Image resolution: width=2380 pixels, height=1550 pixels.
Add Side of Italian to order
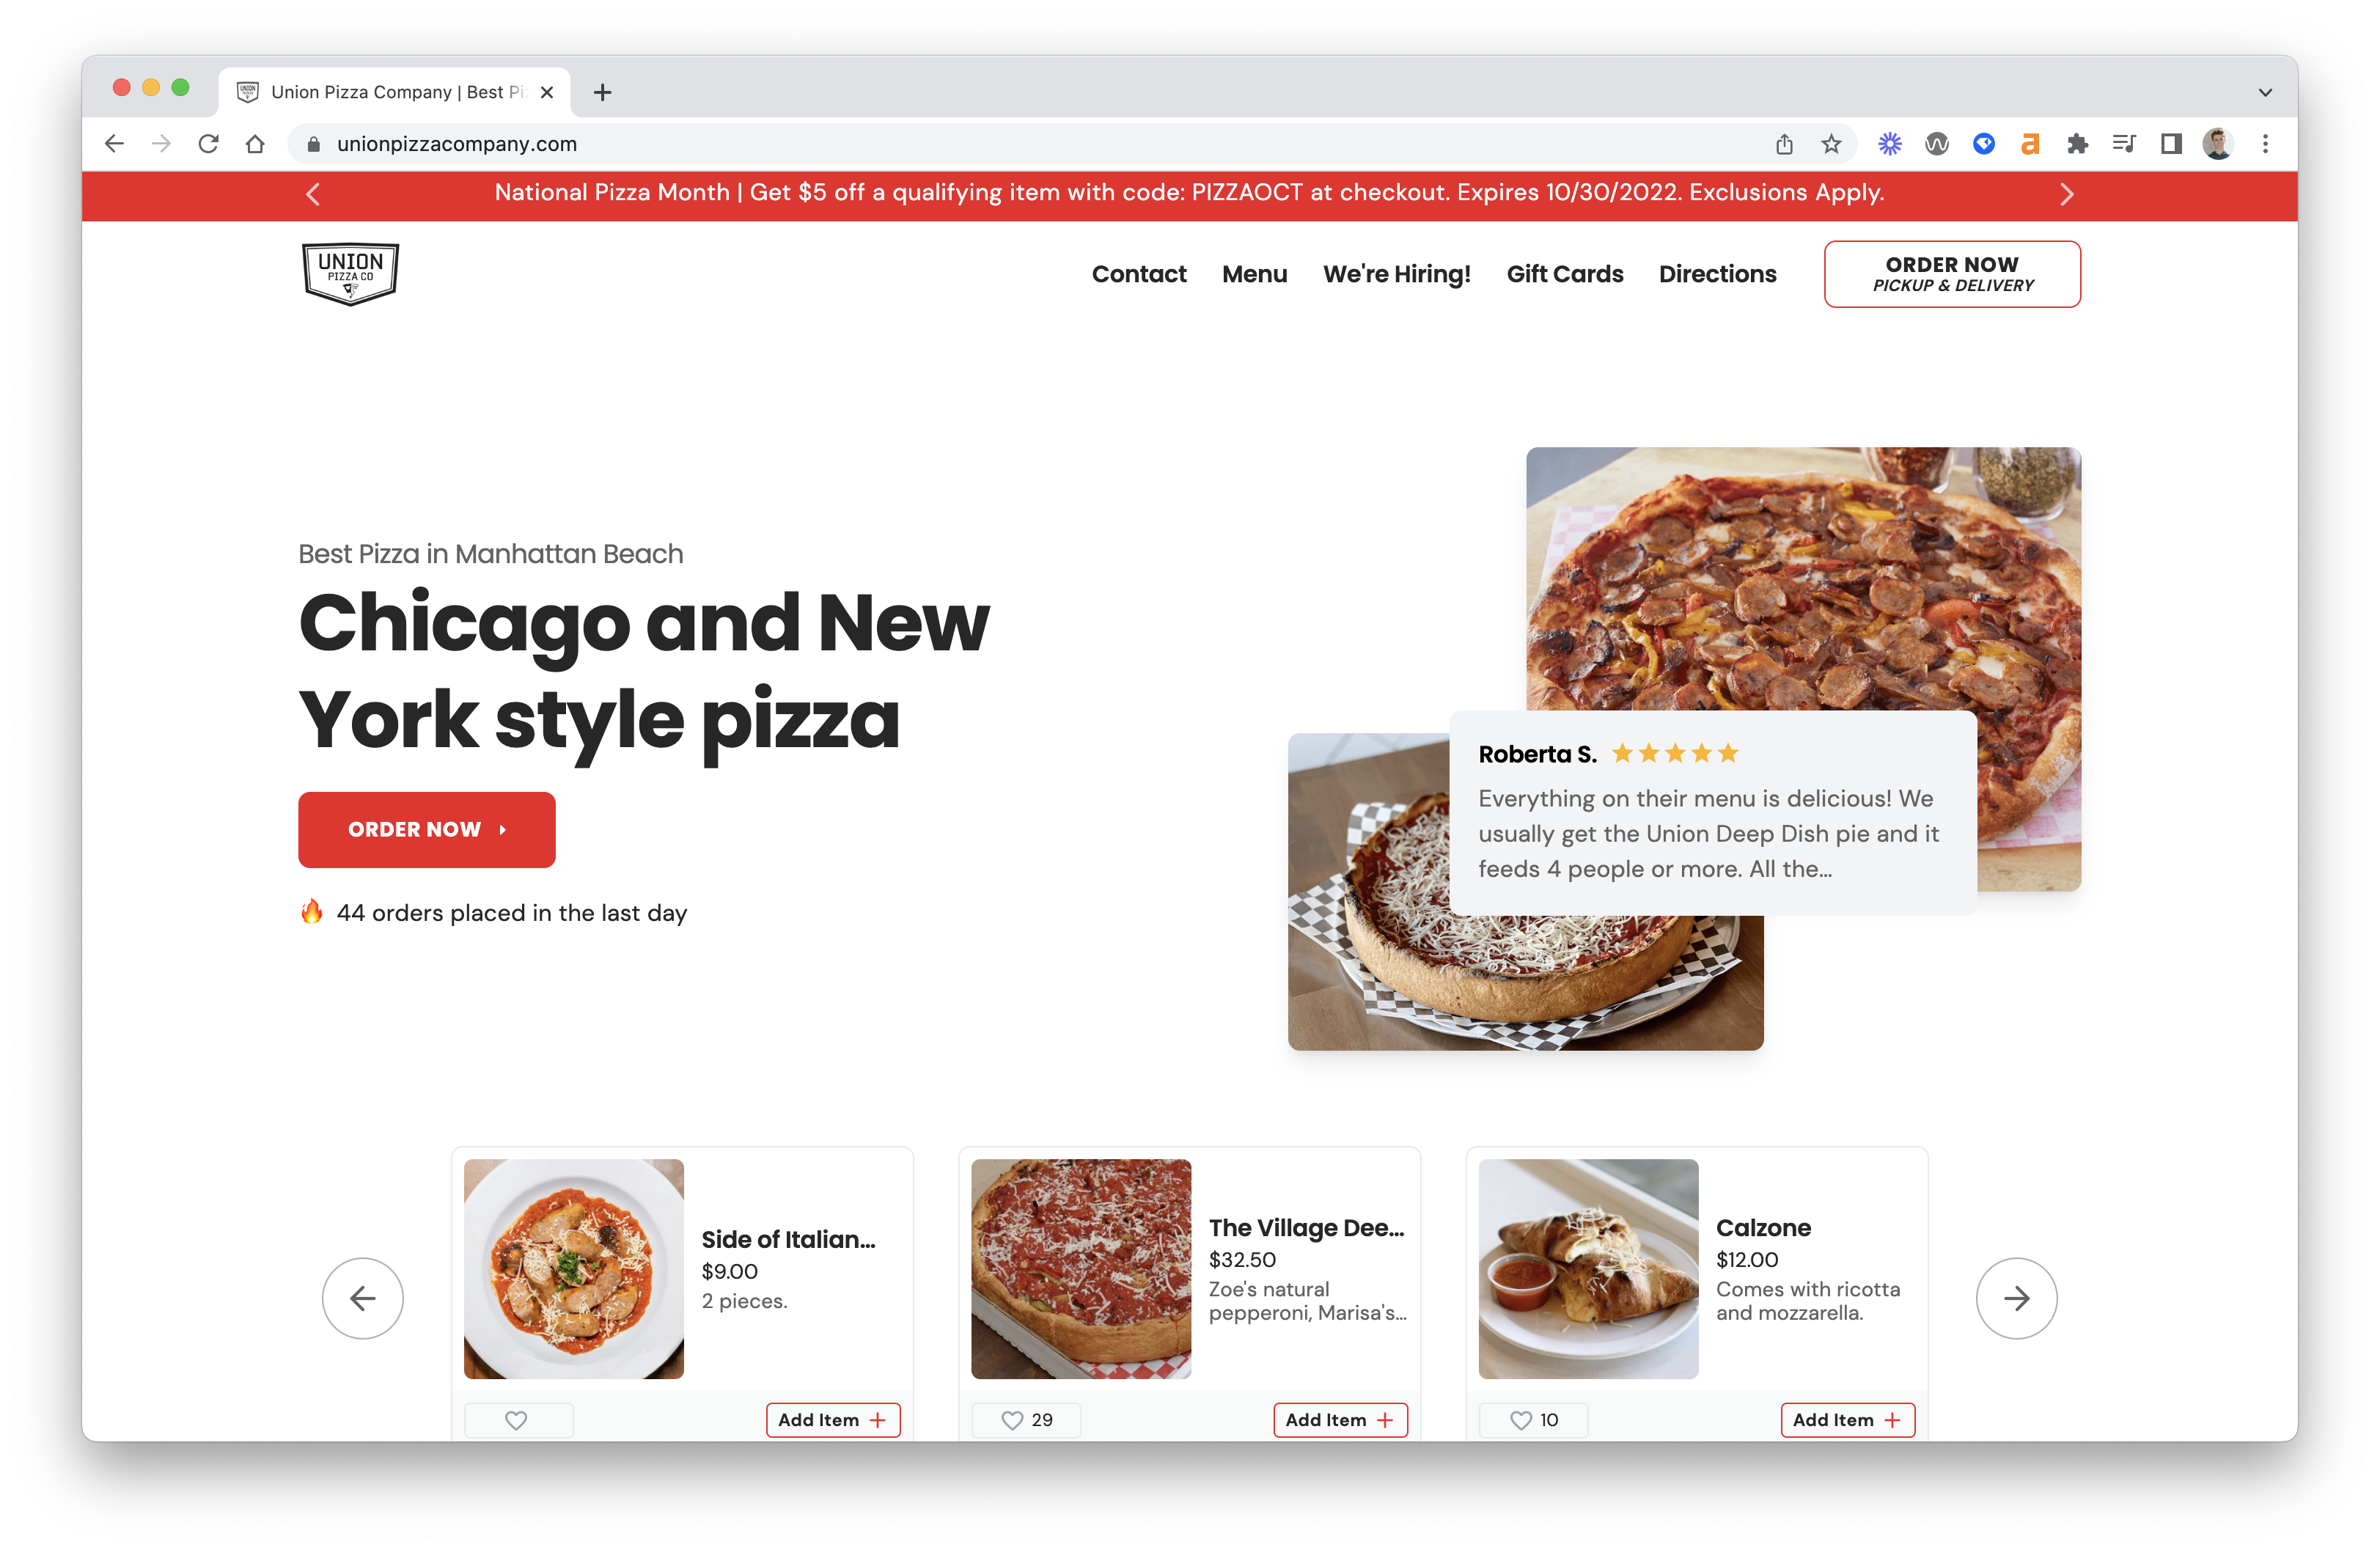pyautogui.click(x=832, y=1420)
